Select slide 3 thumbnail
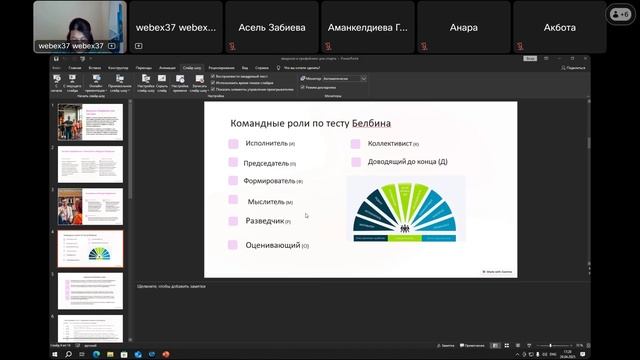Viewport: 640px width, 360px height. pos(90,207)
